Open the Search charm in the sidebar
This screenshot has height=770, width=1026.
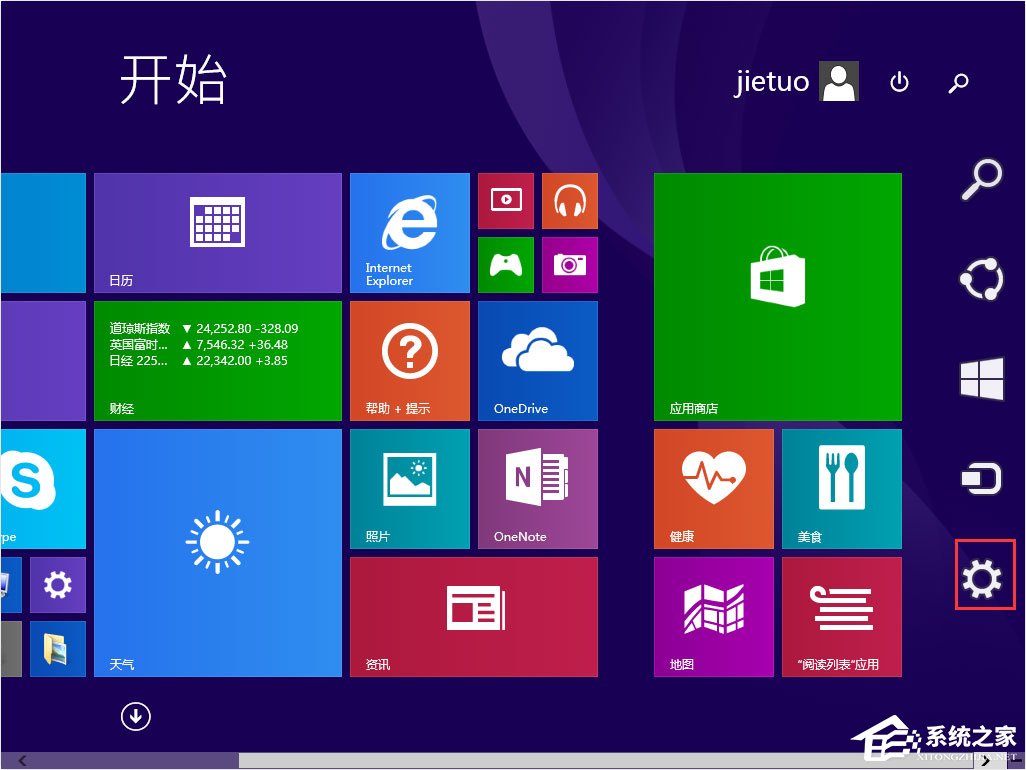(x=981, y=180)
